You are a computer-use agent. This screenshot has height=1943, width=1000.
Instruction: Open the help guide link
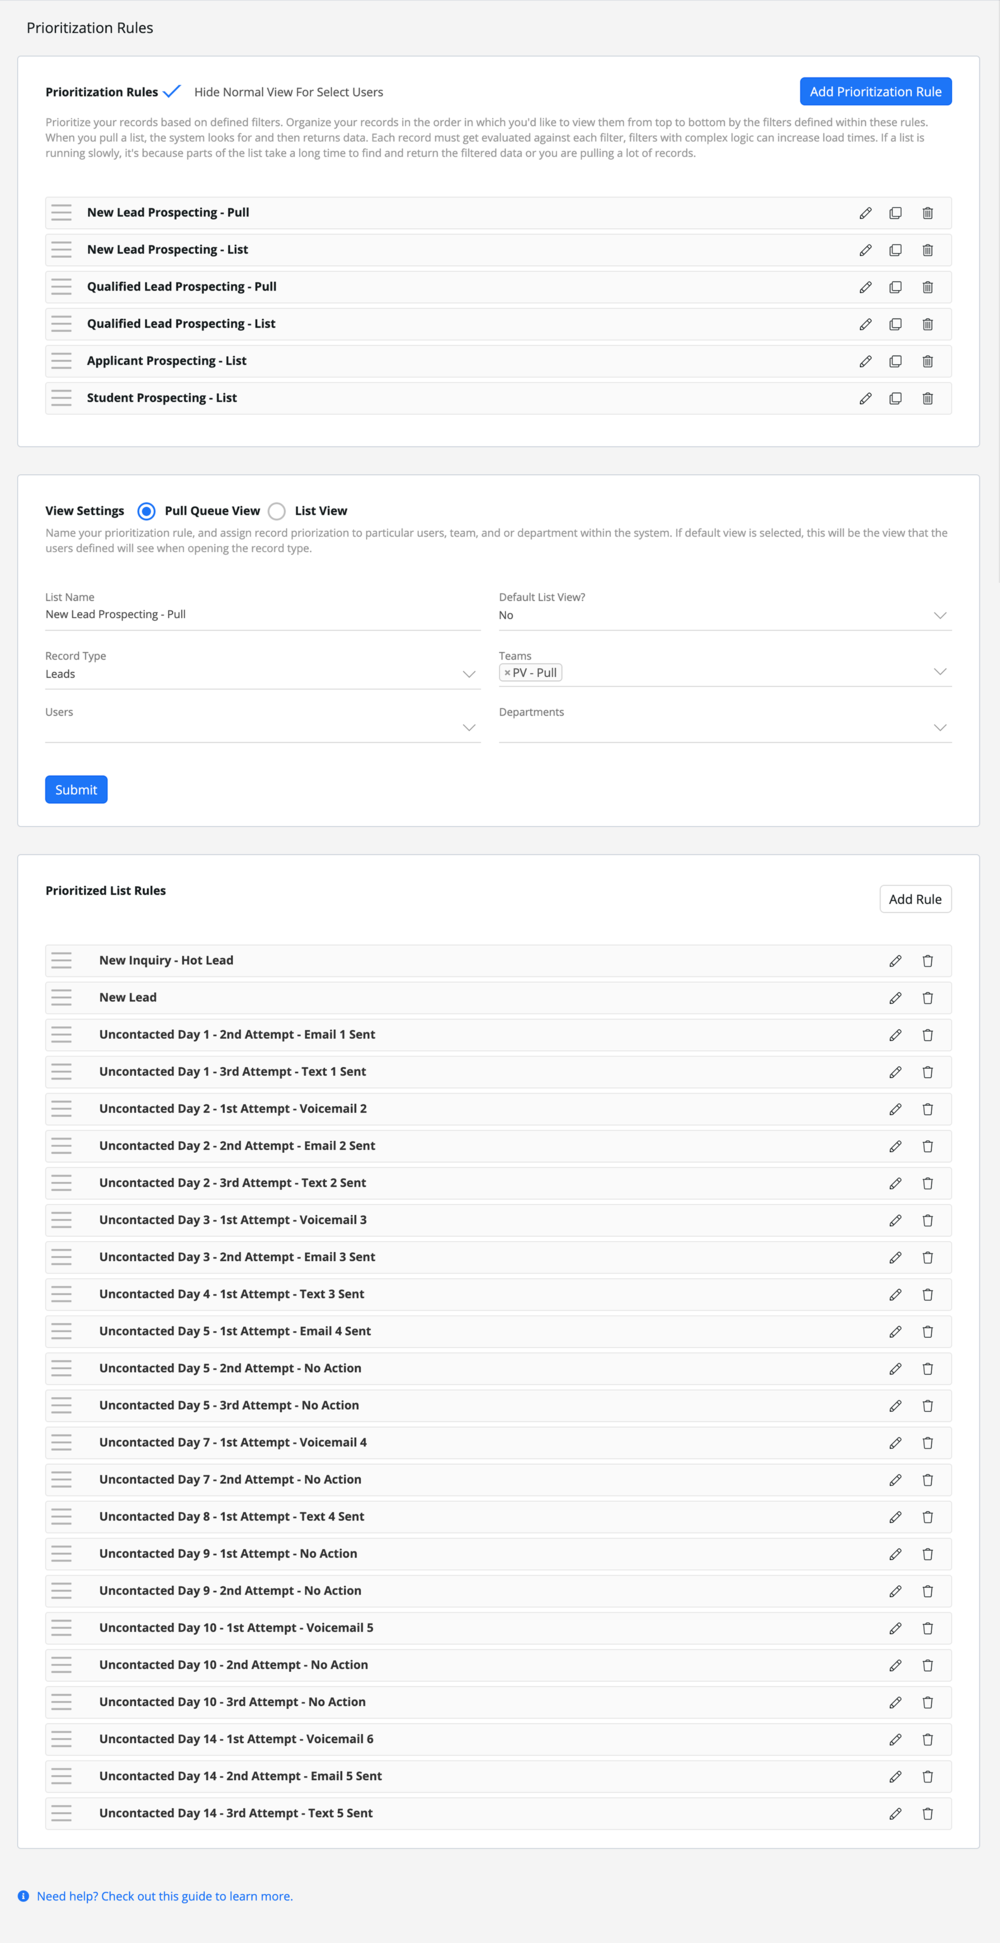tap(165, 1896)
